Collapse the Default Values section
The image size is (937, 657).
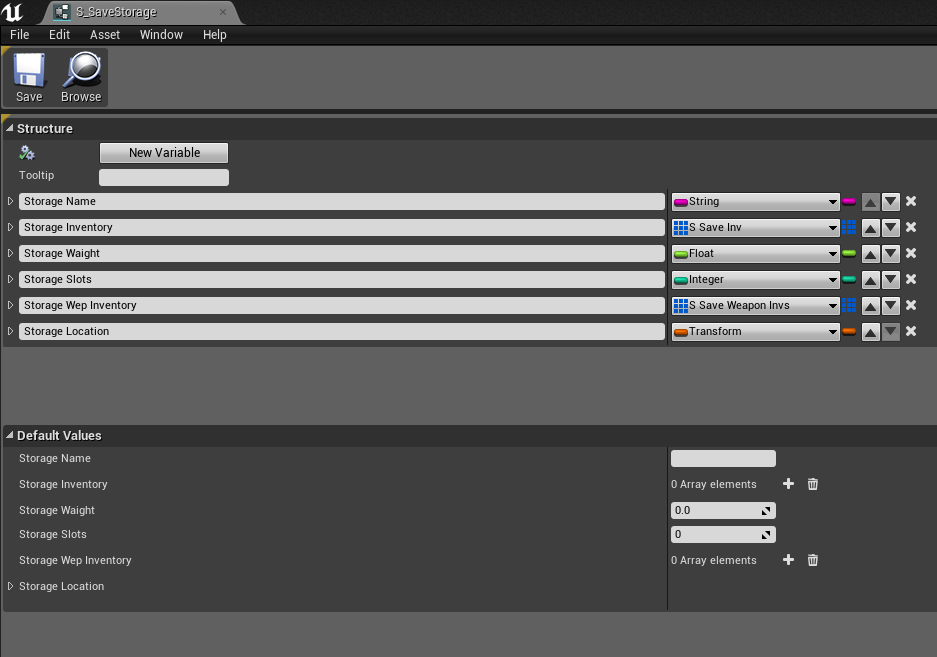click(10, 435)
